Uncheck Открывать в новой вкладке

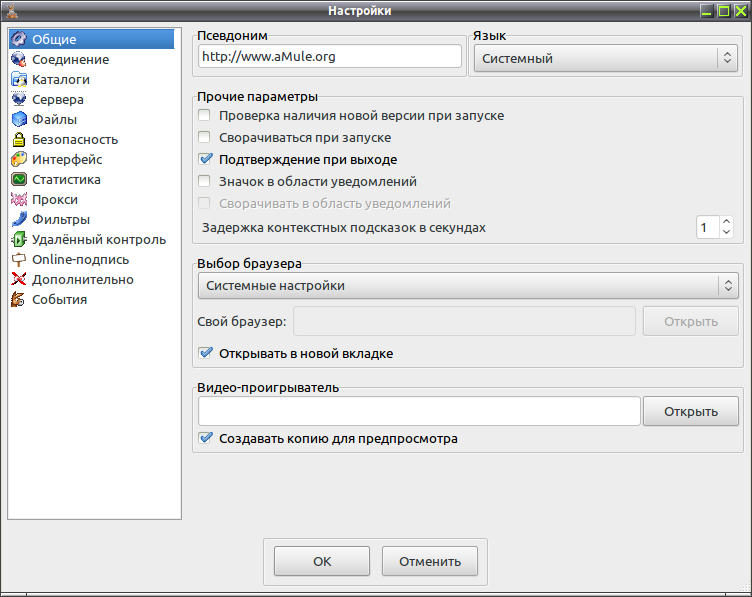tap(205, 353)
